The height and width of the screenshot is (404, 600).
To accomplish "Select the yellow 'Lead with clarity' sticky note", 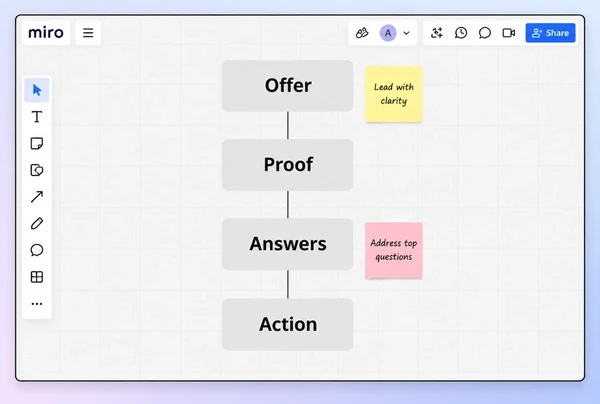I will tap(394, 94).
